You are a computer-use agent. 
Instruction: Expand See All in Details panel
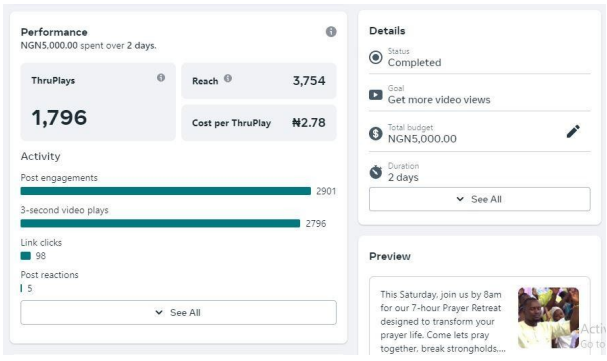coord(480,199)
